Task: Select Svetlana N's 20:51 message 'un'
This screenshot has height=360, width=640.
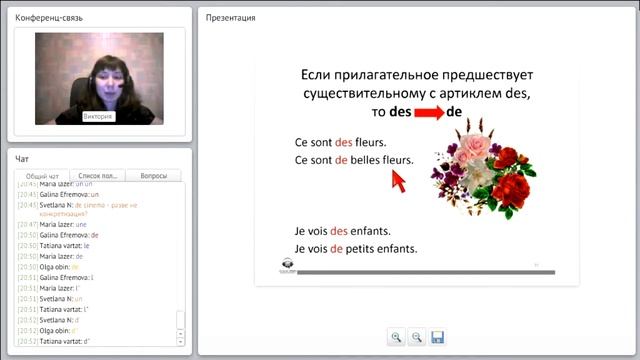Action: pos(50,299)
